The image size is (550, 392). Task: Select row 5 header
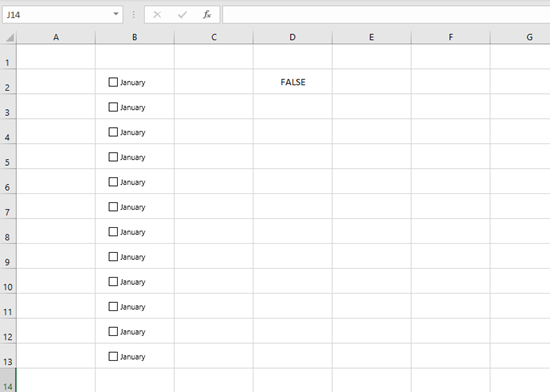[x=8, y=156]
